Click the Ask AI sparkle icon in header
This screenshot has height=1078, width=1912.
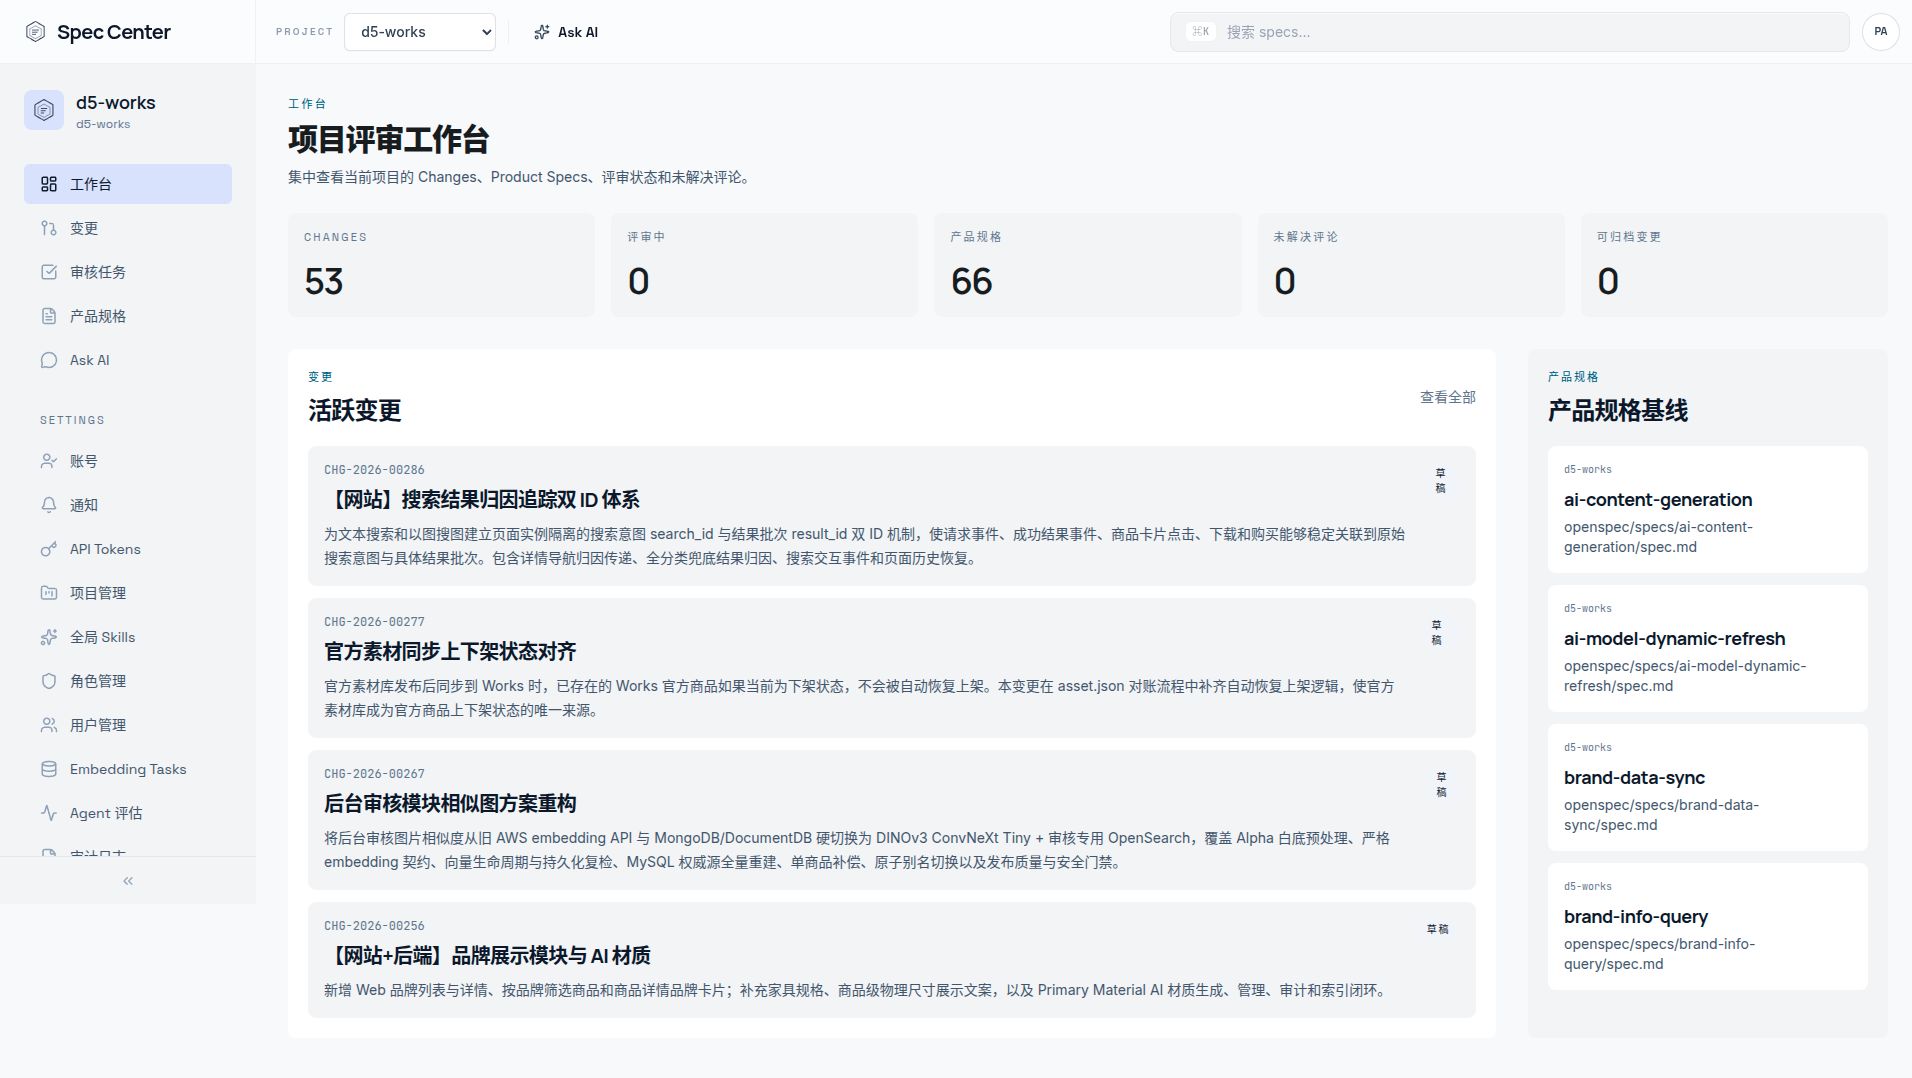542,32
